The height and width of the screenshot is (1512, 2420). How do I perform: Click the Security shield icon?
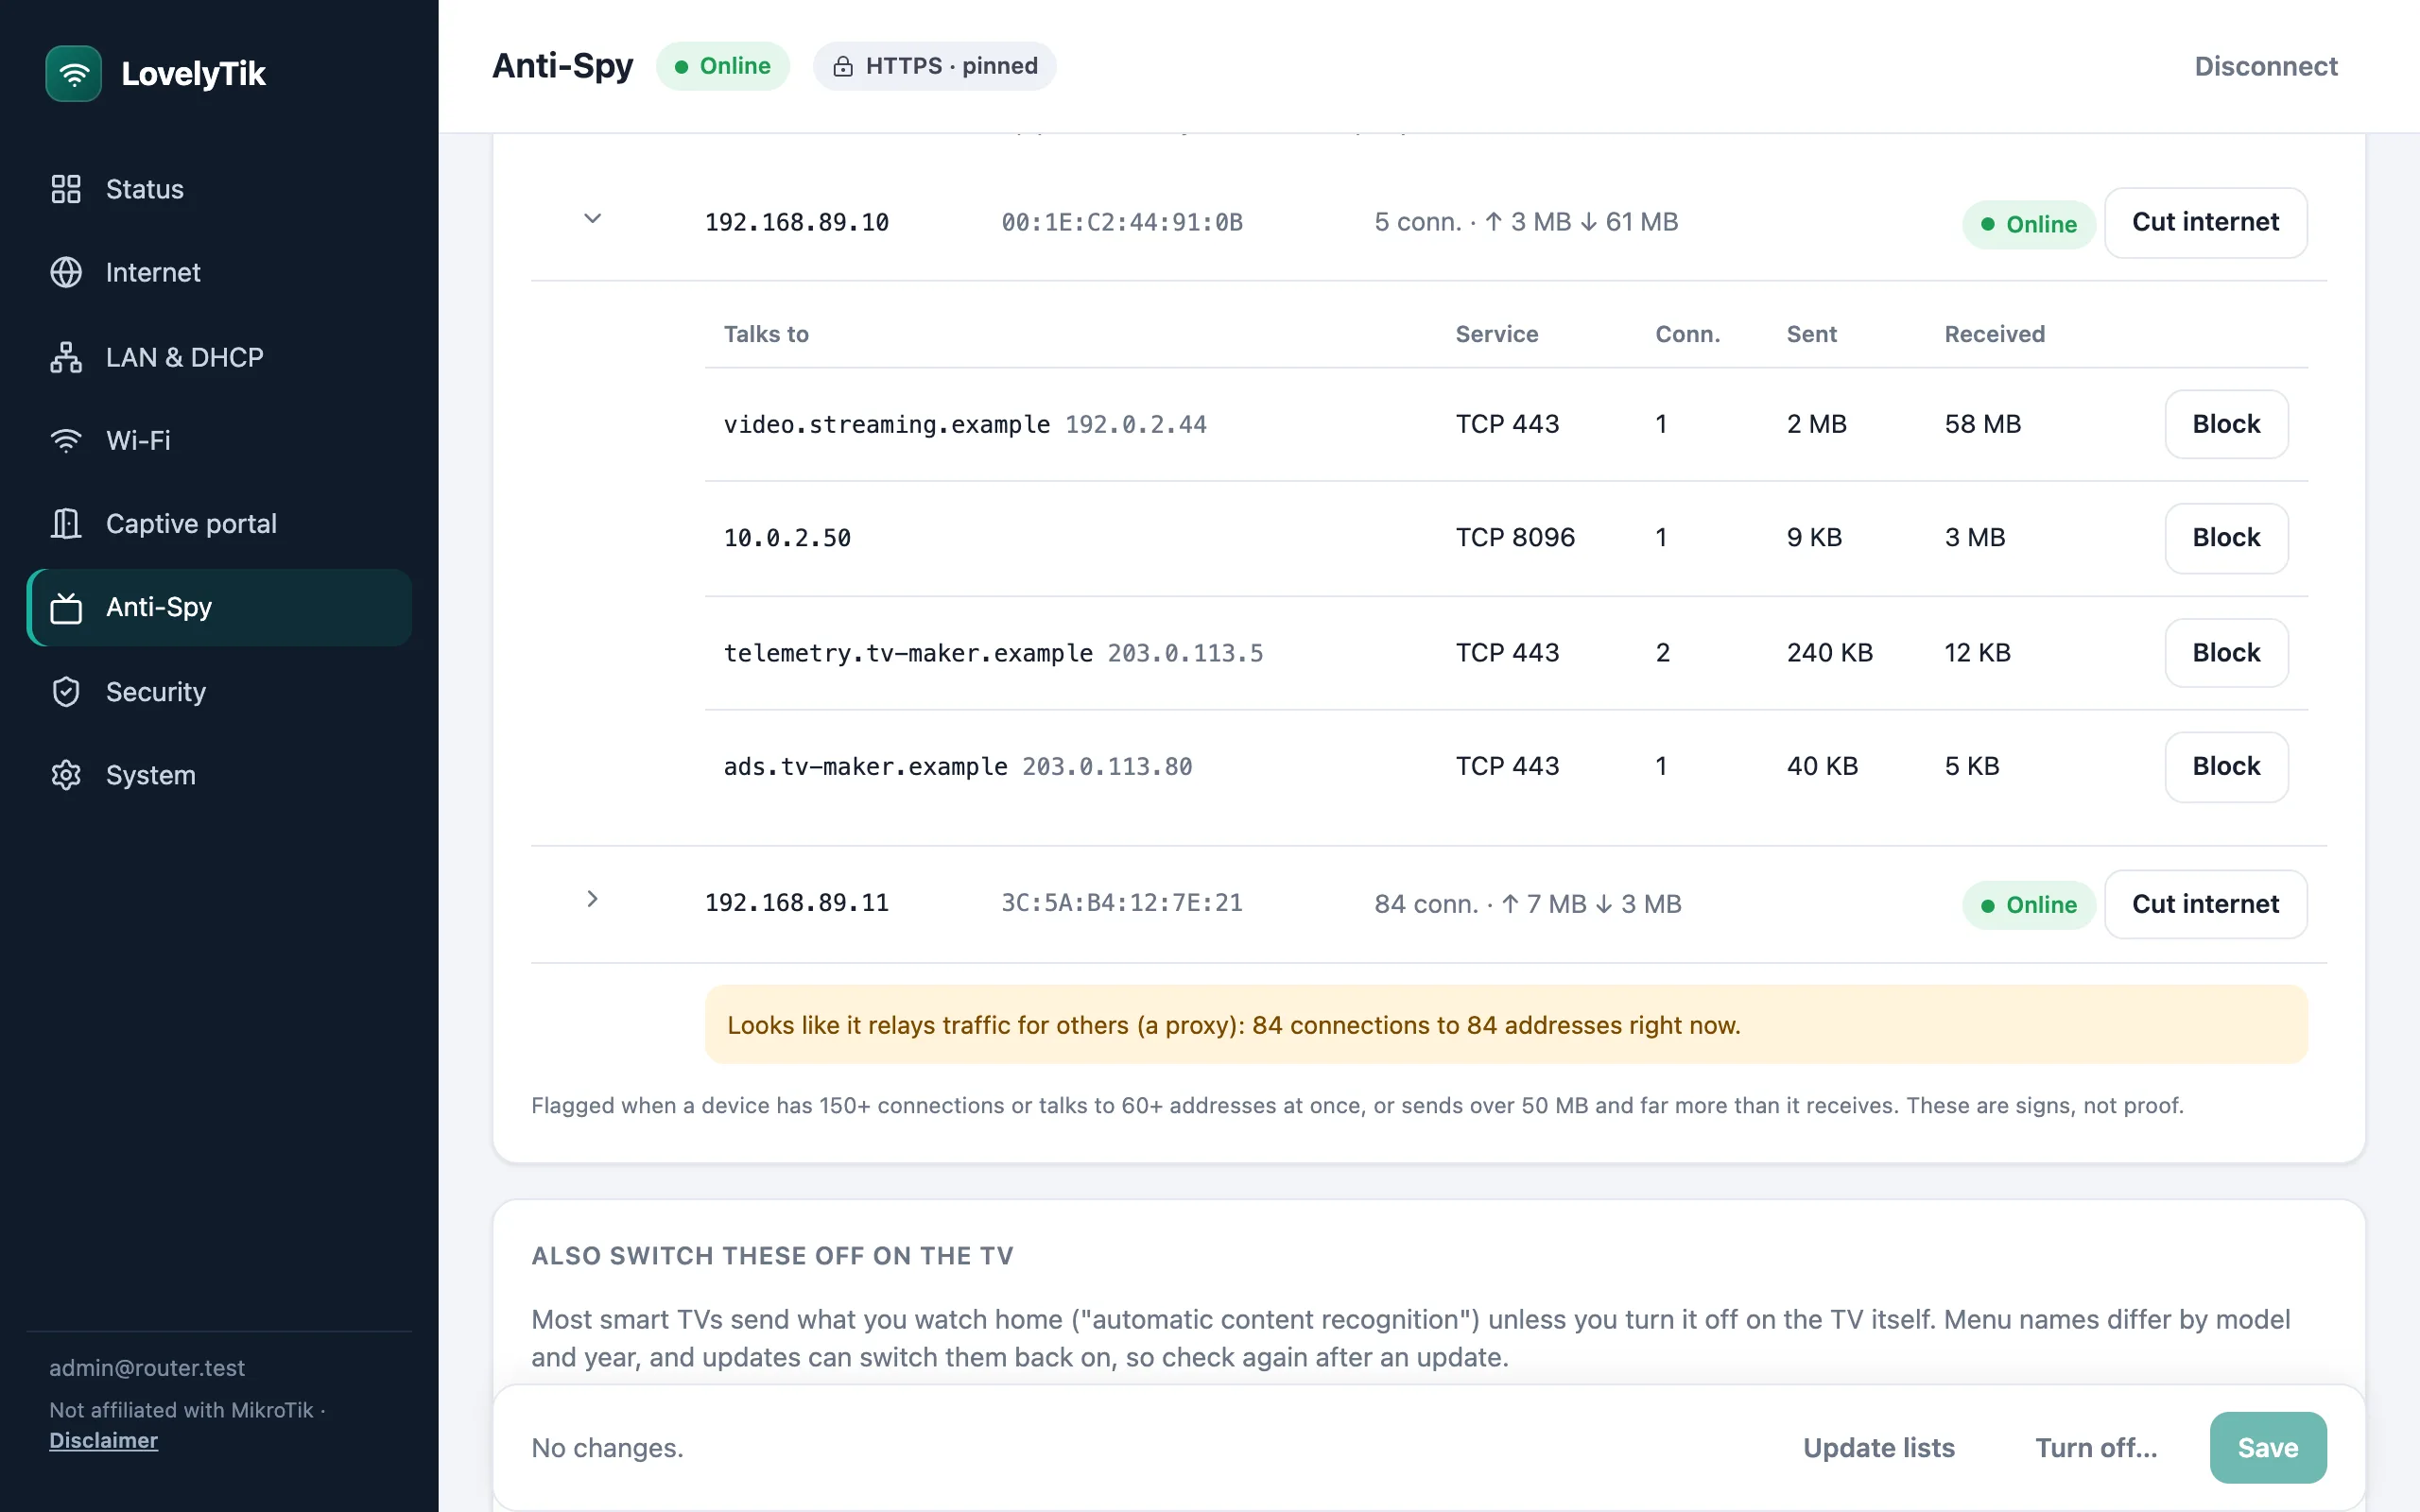click(66, 691)
